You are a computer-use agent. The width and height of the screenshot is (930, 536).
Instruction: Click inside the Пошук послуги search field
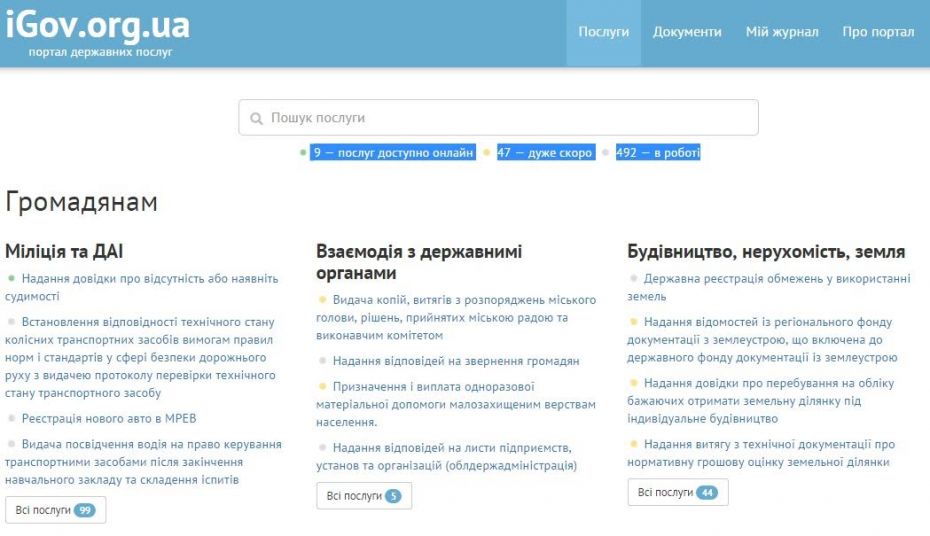click(x=500, y=118)
